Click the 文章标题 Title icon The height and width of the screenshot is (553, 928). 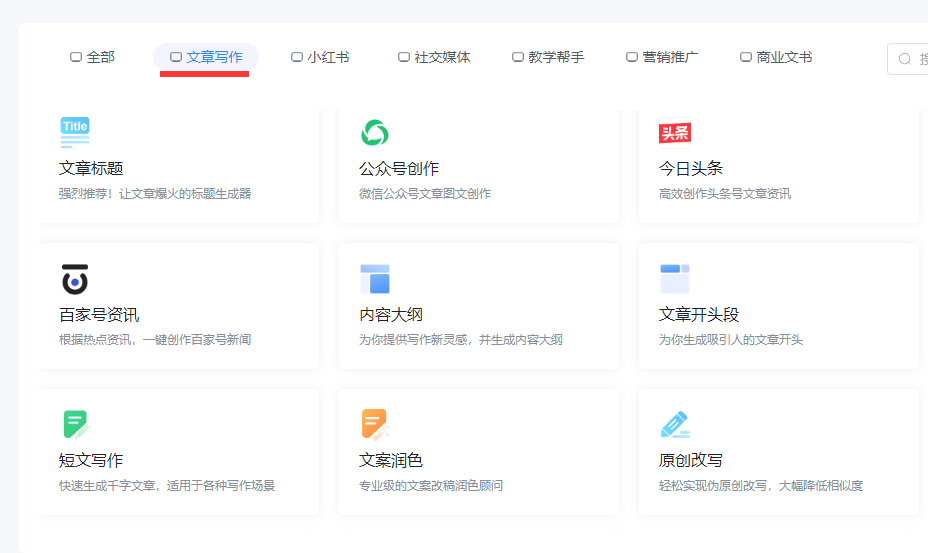[x=75, y=133]
